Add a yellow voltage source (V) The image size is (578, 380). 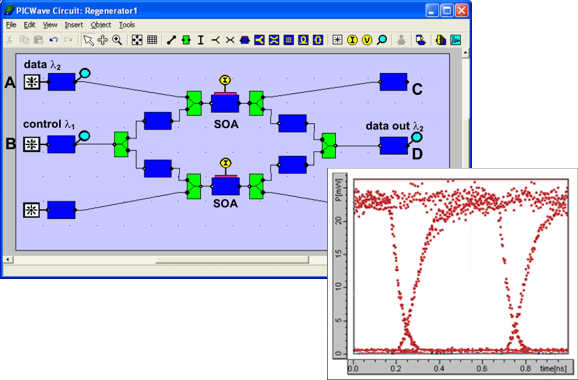(367, 40)
